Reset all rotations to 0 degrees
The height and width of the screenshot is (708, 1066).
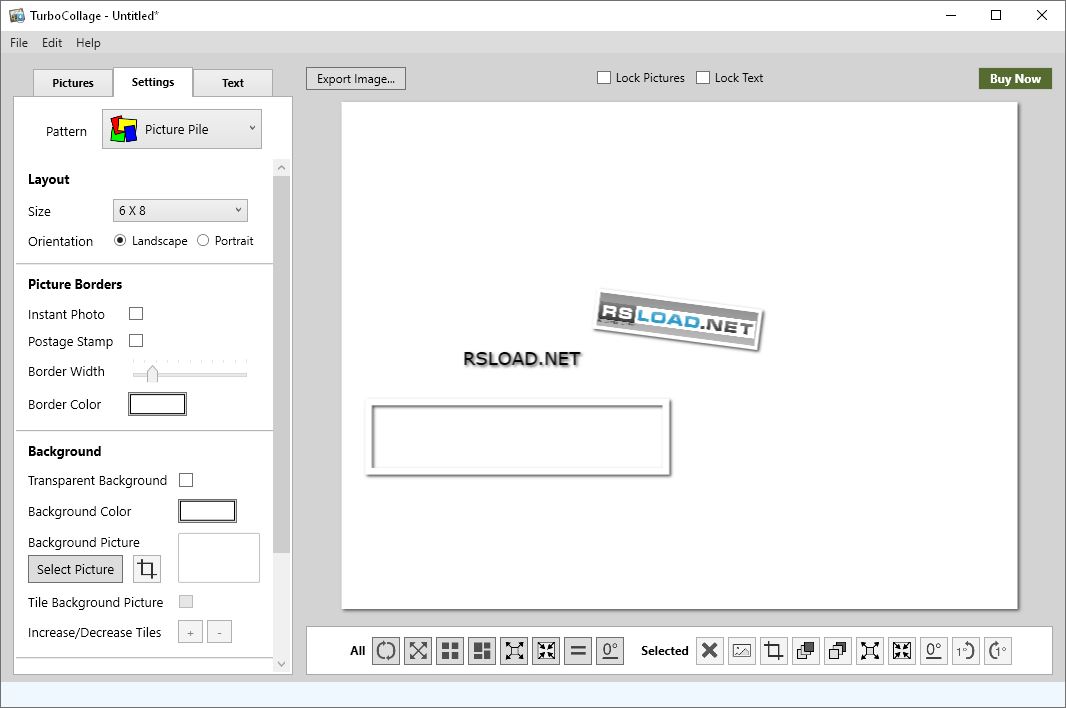pos(610,651)
